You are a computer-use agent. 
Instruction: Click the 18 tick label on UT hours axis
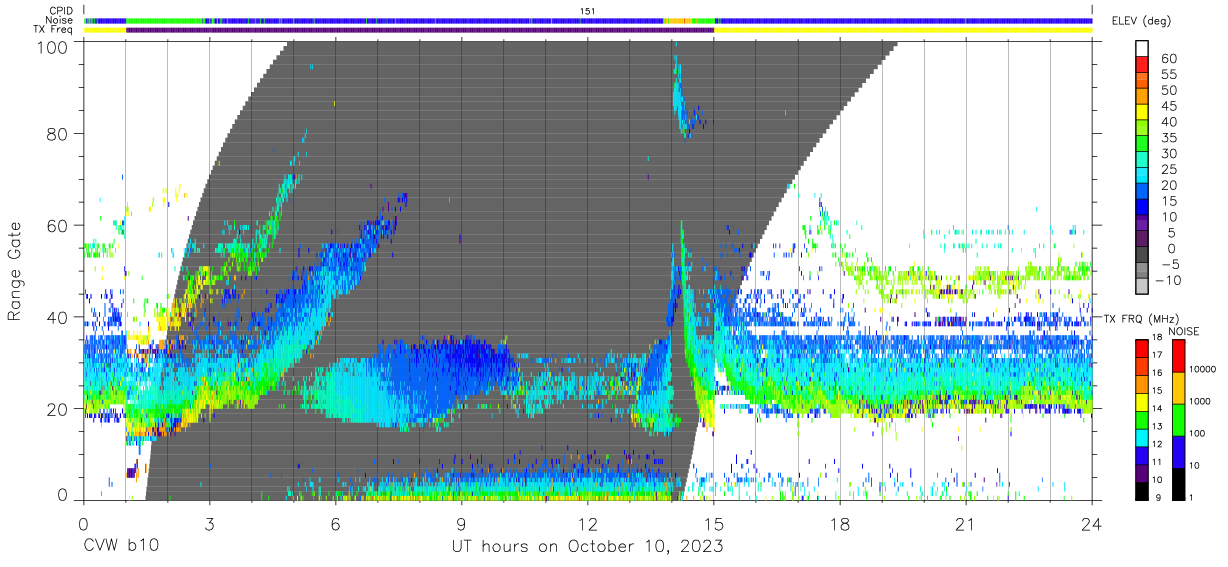[x=840, y=524]
